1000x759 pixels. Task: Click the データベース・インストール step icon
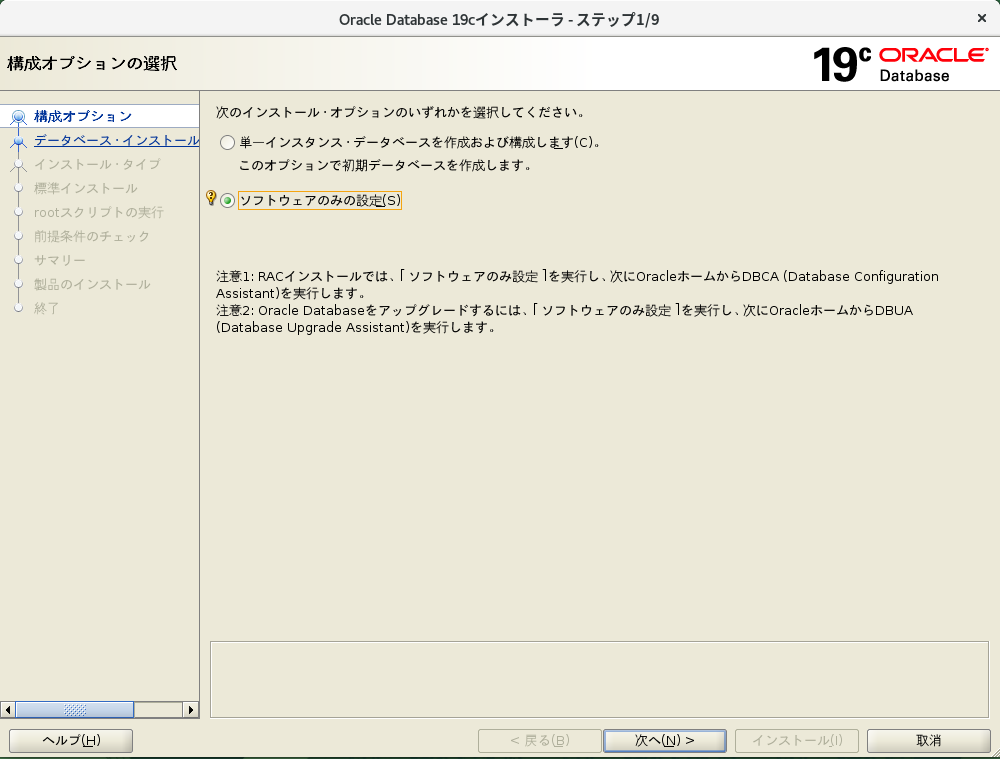pyautogui.click(x=18, y=141)
